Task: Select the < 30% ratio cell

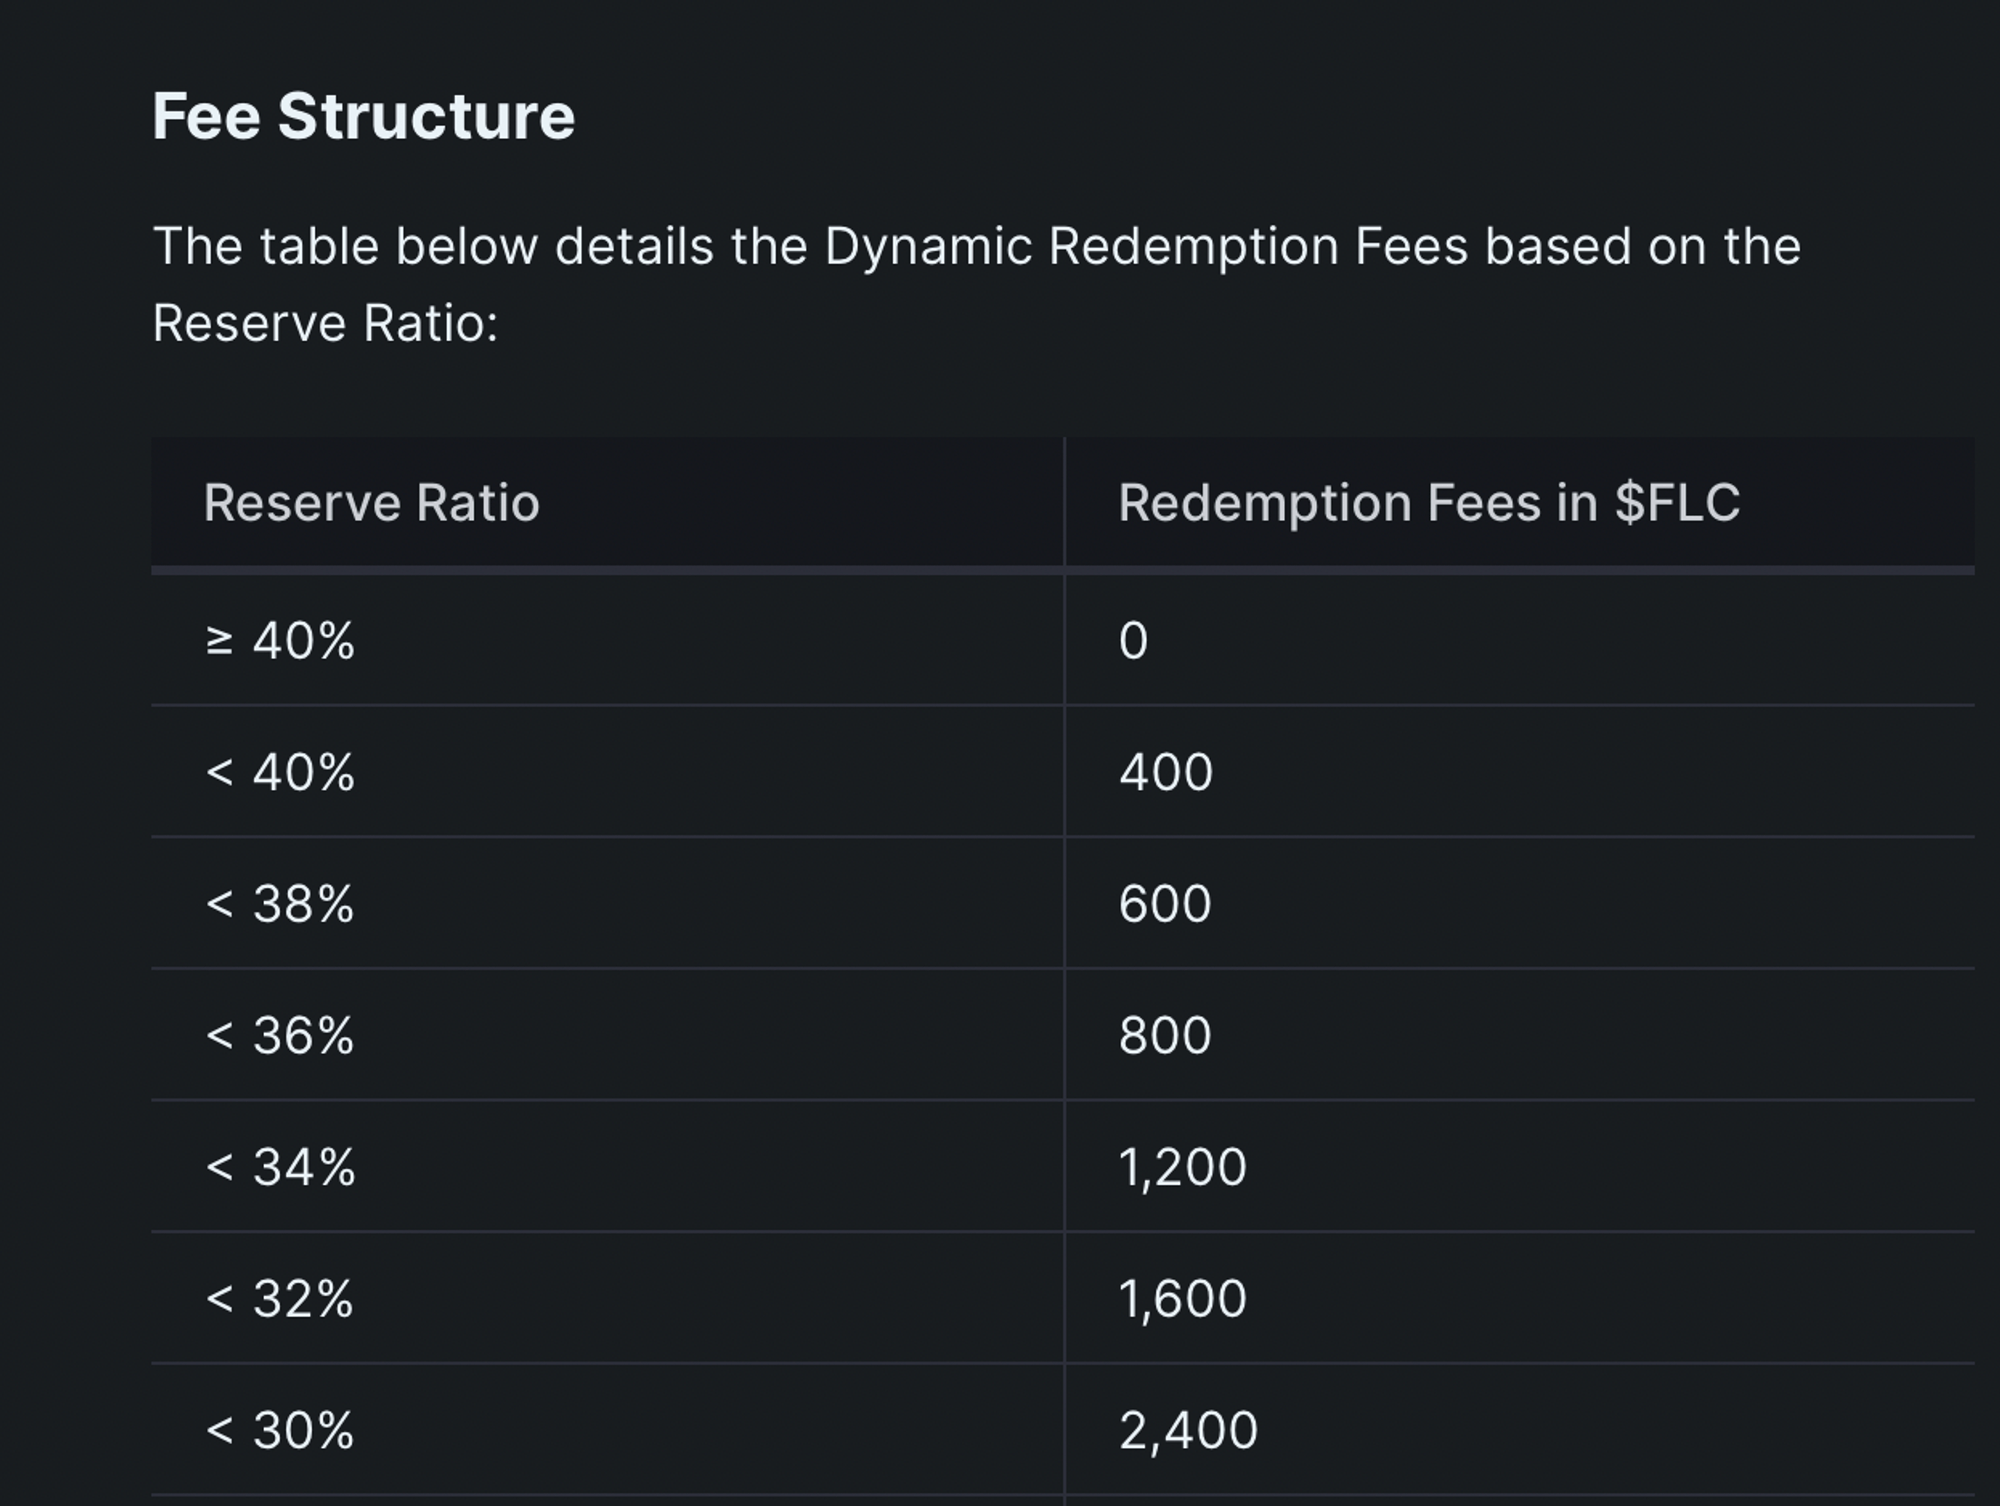Action: click(x=279, y=1430)
